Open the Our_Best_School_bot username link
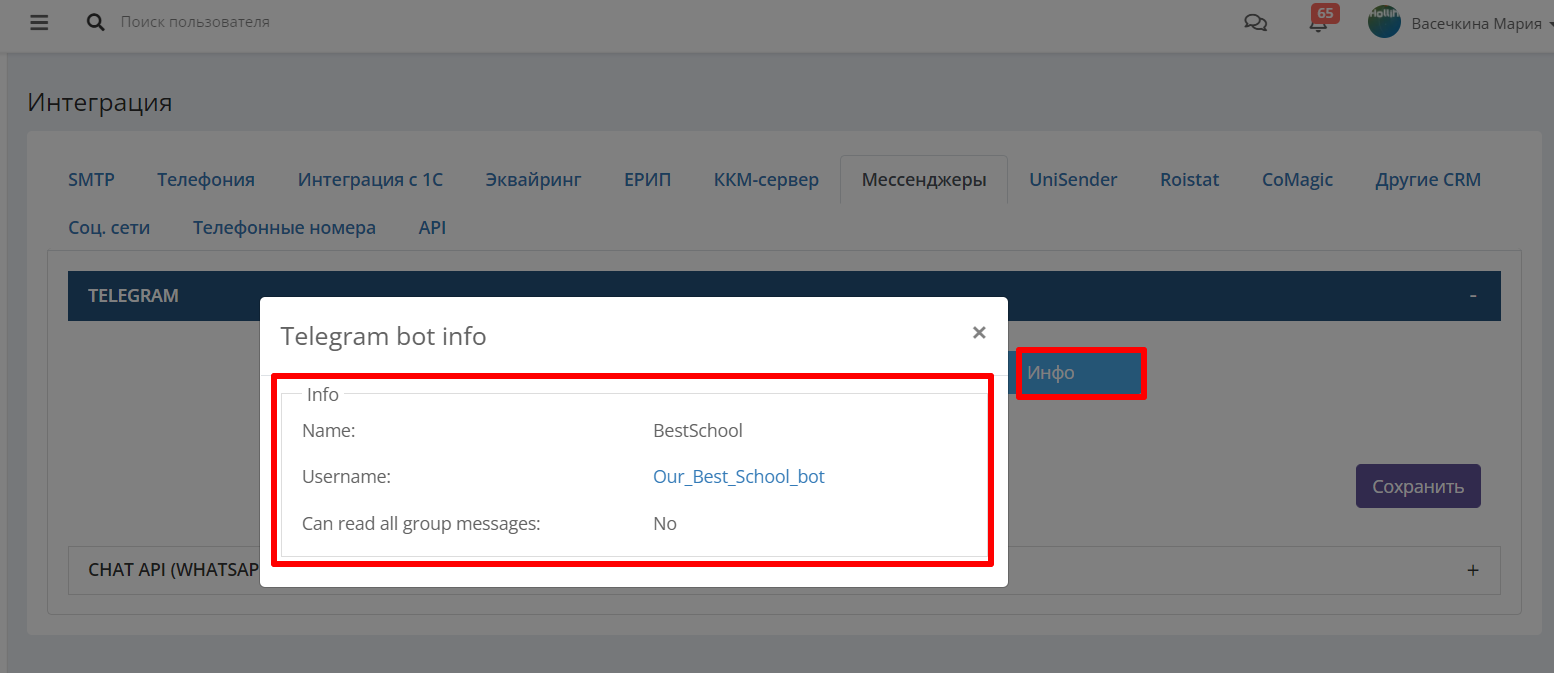 click(x=739, y=477)
